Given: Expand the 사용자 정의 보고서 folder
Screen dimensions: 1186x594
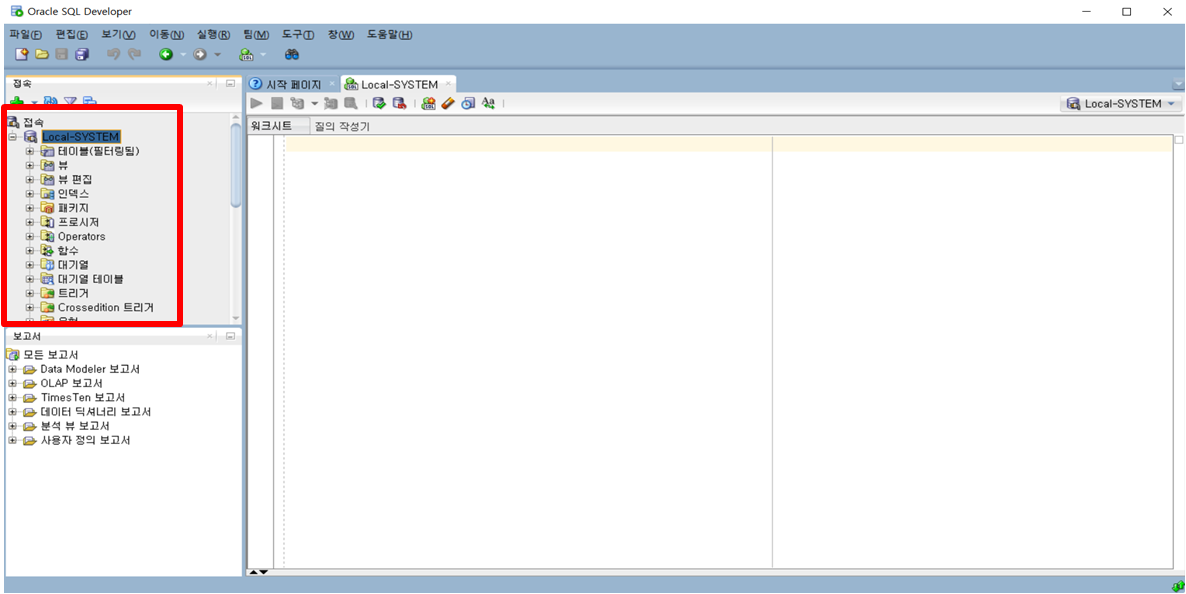Looking at the screenshot, I should click(x=12, y=440).
